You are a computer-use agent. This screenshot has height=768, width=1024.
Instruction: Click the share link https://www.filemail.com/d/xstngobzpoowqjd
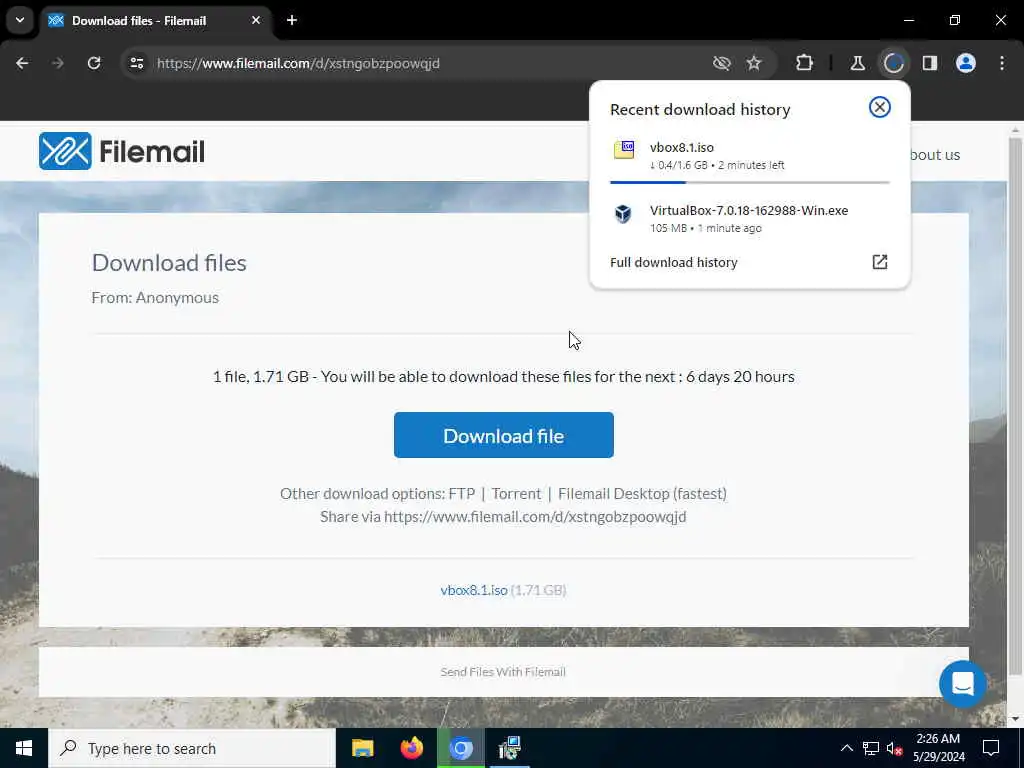[x=535, y=517]
